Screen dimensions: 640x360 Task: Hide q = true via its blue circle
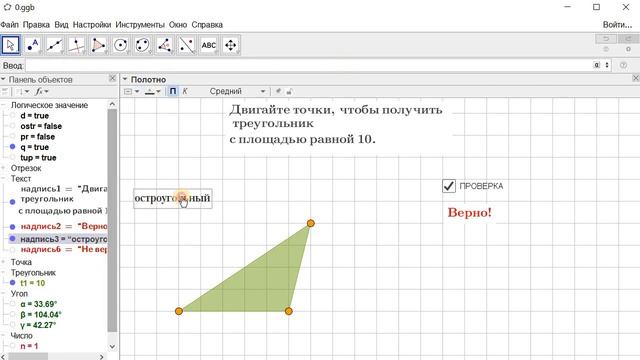pos(13,147)
